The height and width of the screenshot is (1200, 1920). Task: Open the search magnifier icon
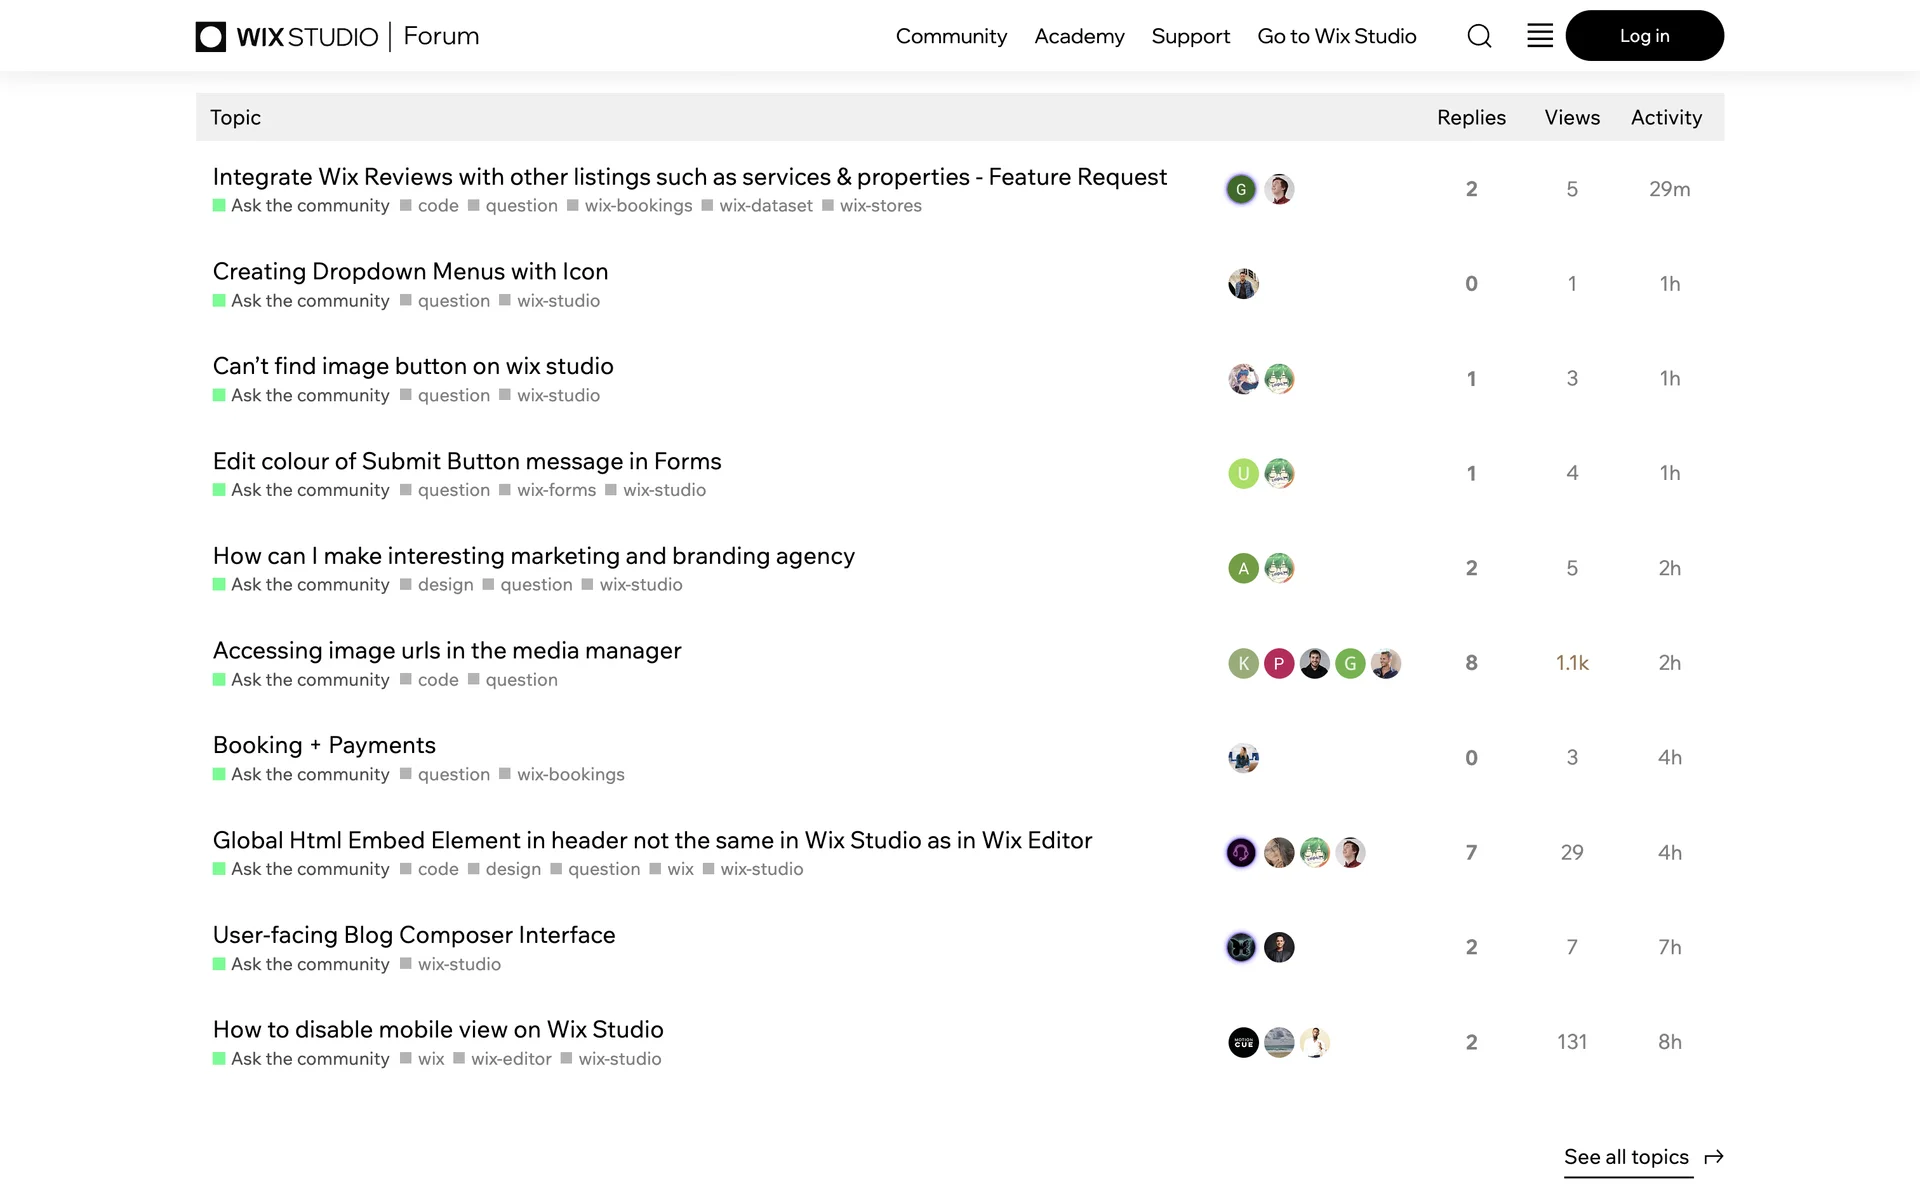(1479, 36)
